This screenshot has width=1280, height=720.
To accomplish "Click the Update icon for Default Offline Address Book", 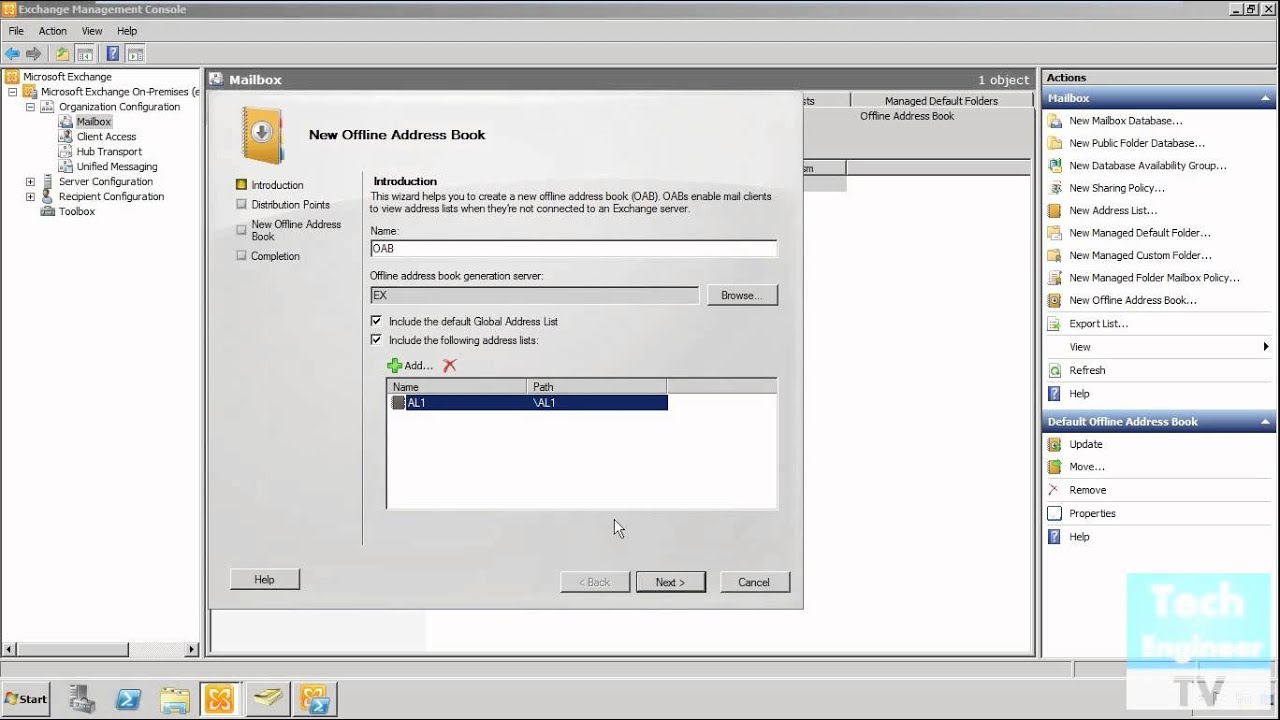I will (1054, 444).
